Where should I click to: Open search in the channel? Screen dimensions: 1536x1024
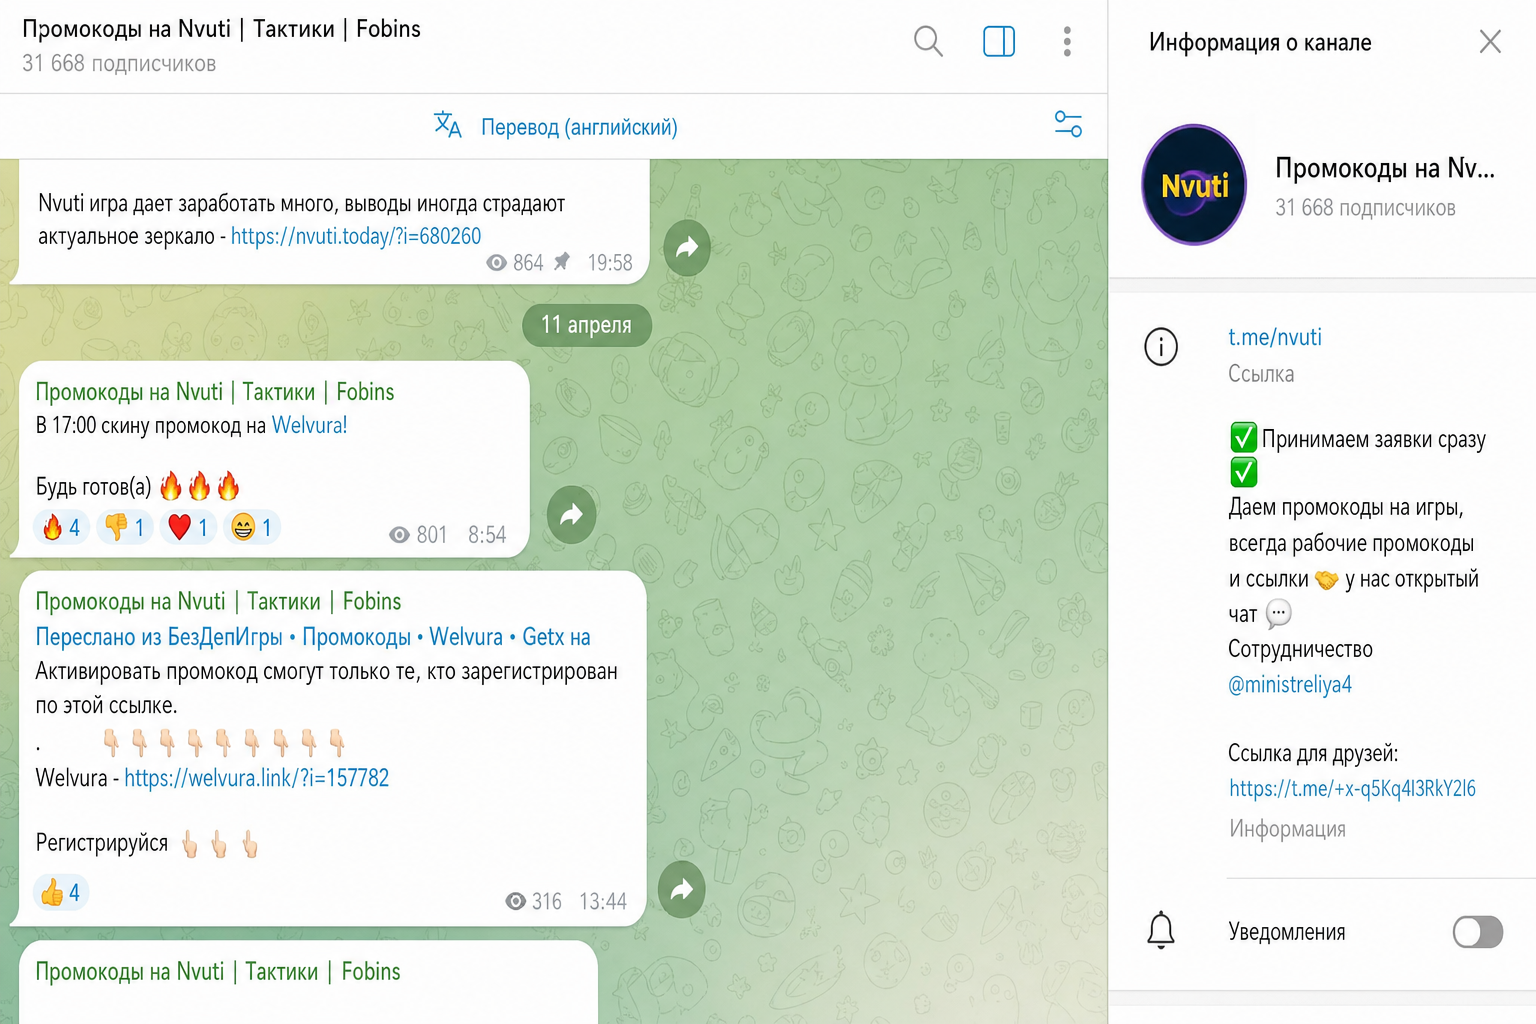tap(928, 42)
